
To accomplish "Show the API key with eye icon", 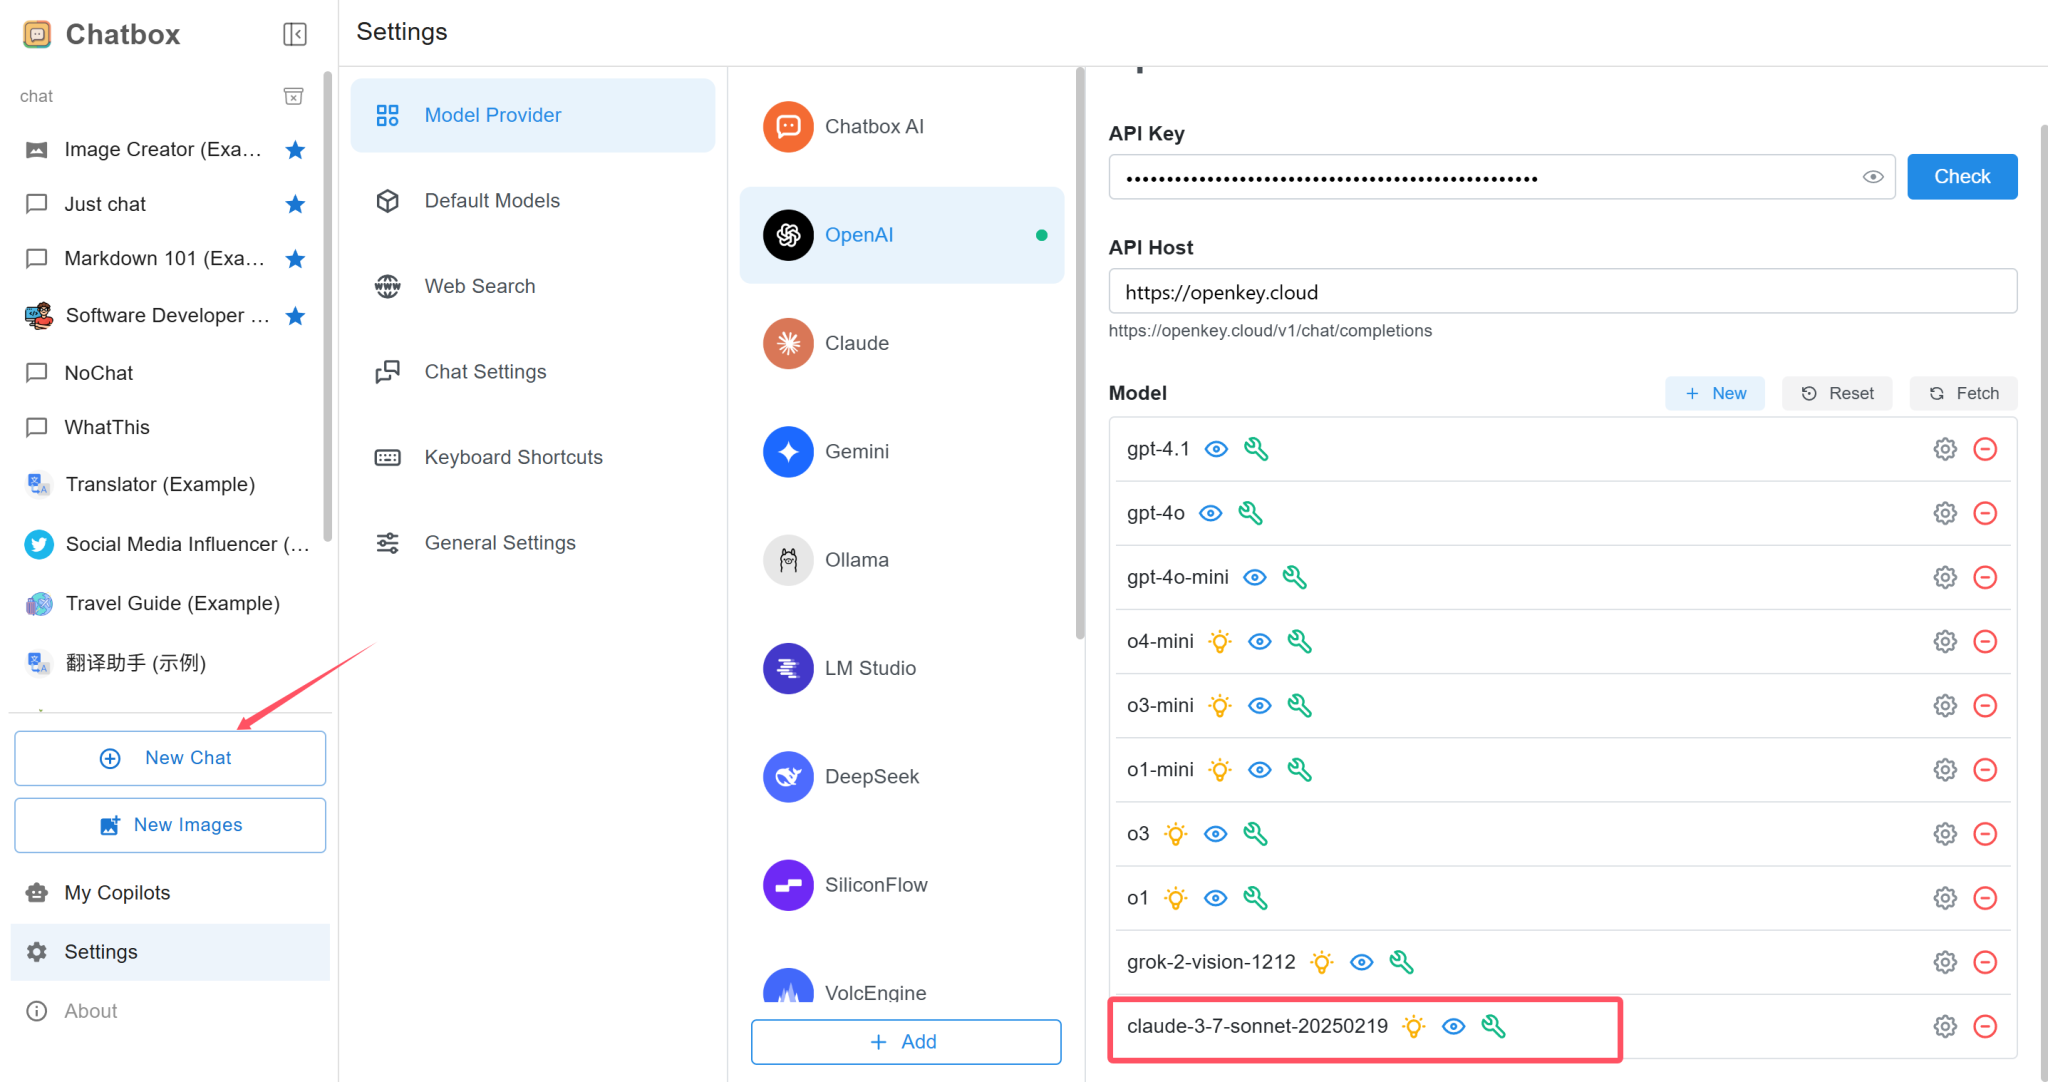I will [x=1873, y=177].
